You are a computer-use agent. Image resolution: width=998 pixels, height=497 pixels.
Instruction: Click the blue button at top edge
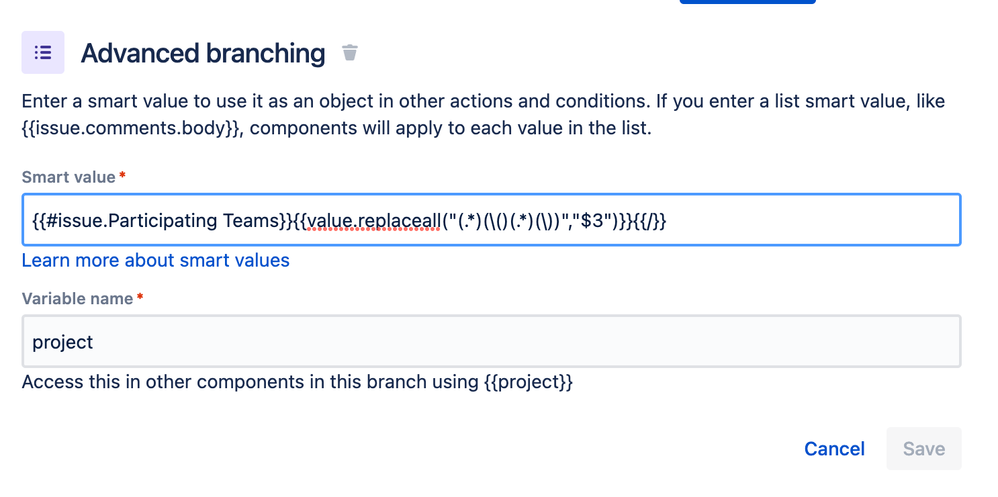(x=747, y=2)
